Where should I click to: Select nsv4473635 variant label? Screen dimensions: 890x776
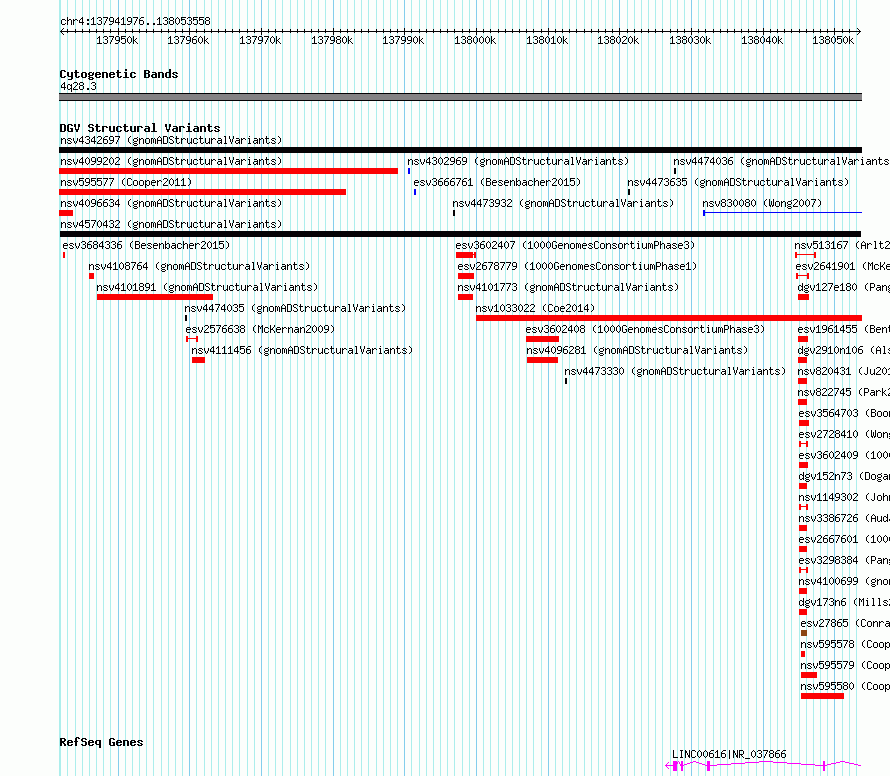click(738, 182)
